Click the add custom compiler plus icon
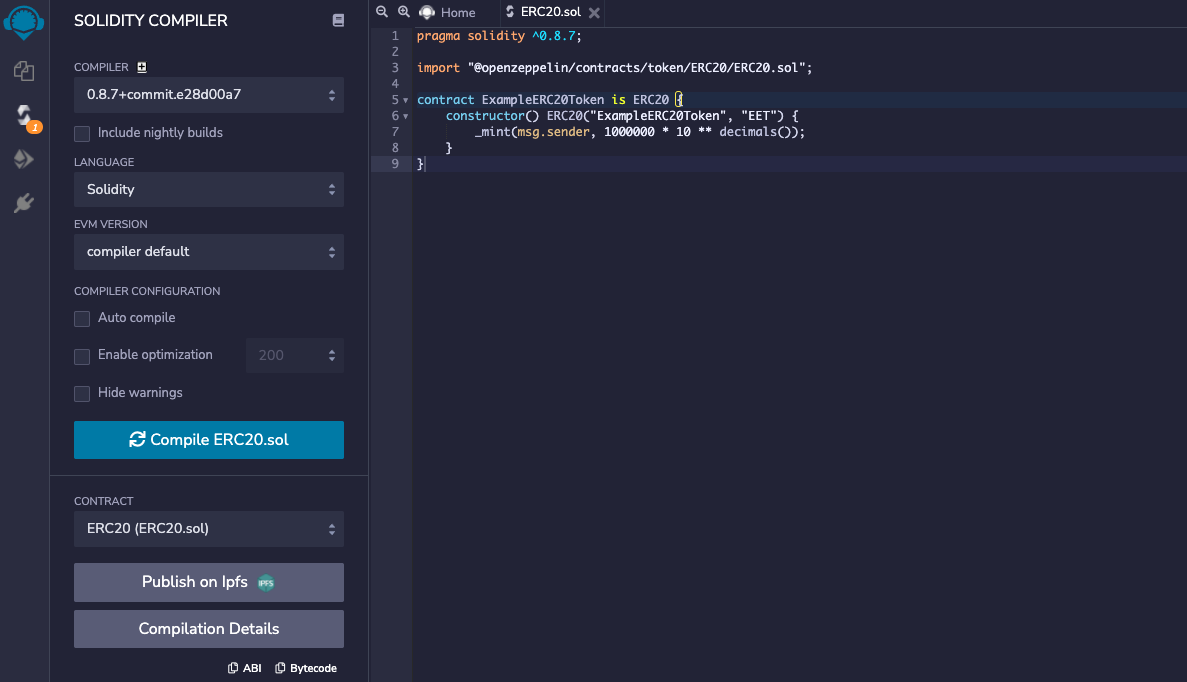Image resolution: width=1187 pixels, height=682 pixels. [142, 67]
